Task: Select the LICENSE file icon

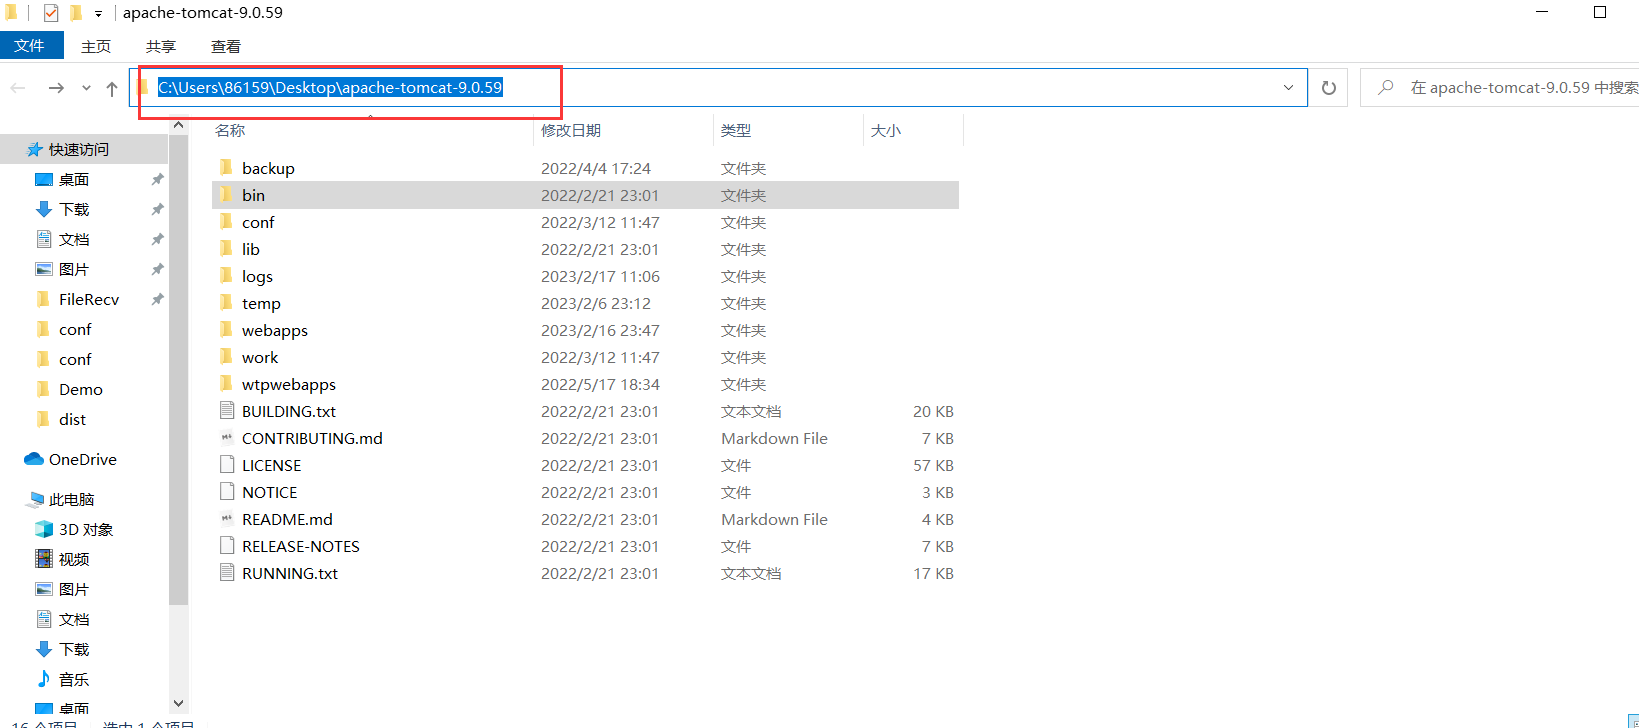Action: pos(227,465)
